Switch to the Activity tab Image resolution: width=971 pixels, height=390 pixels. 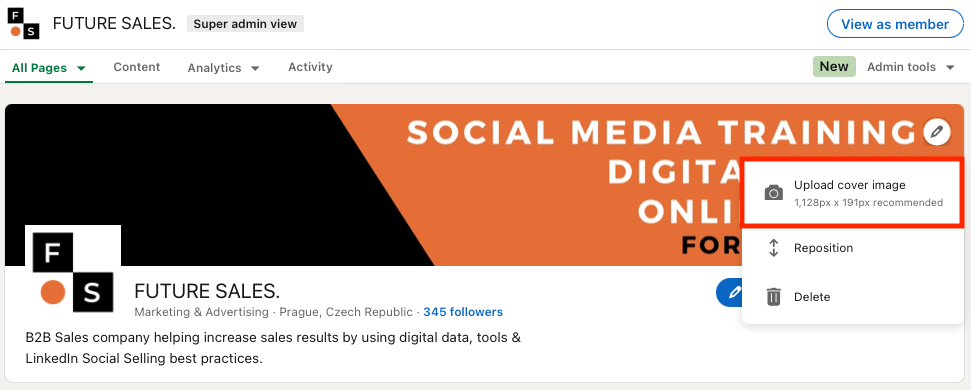(x=310, y=67)
